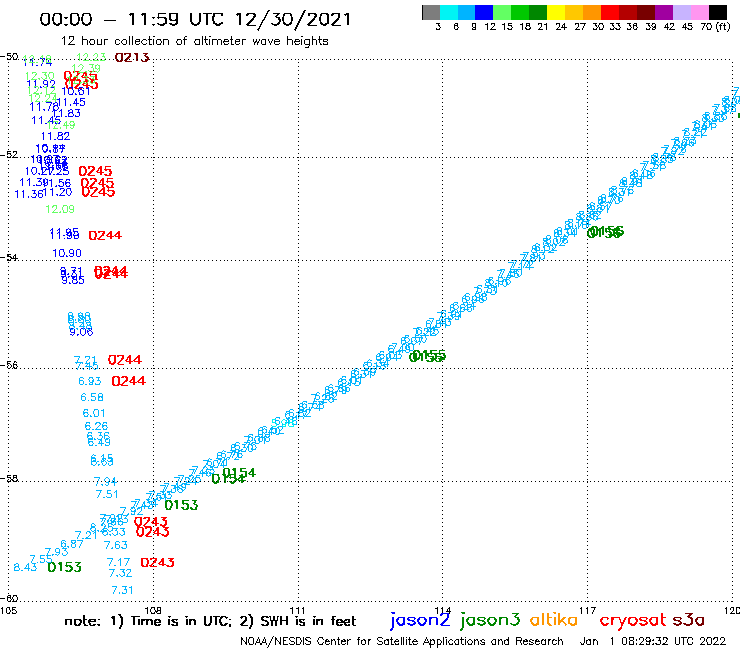
Task: Click the wave height value '6.26'
Action: 96,426
